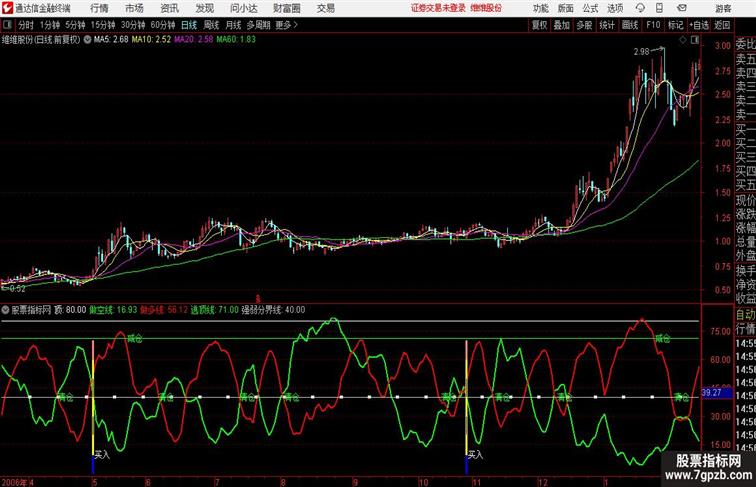Click the 叠加 overlay button
This screenshot has height=487, width=756.
[562, 25]
